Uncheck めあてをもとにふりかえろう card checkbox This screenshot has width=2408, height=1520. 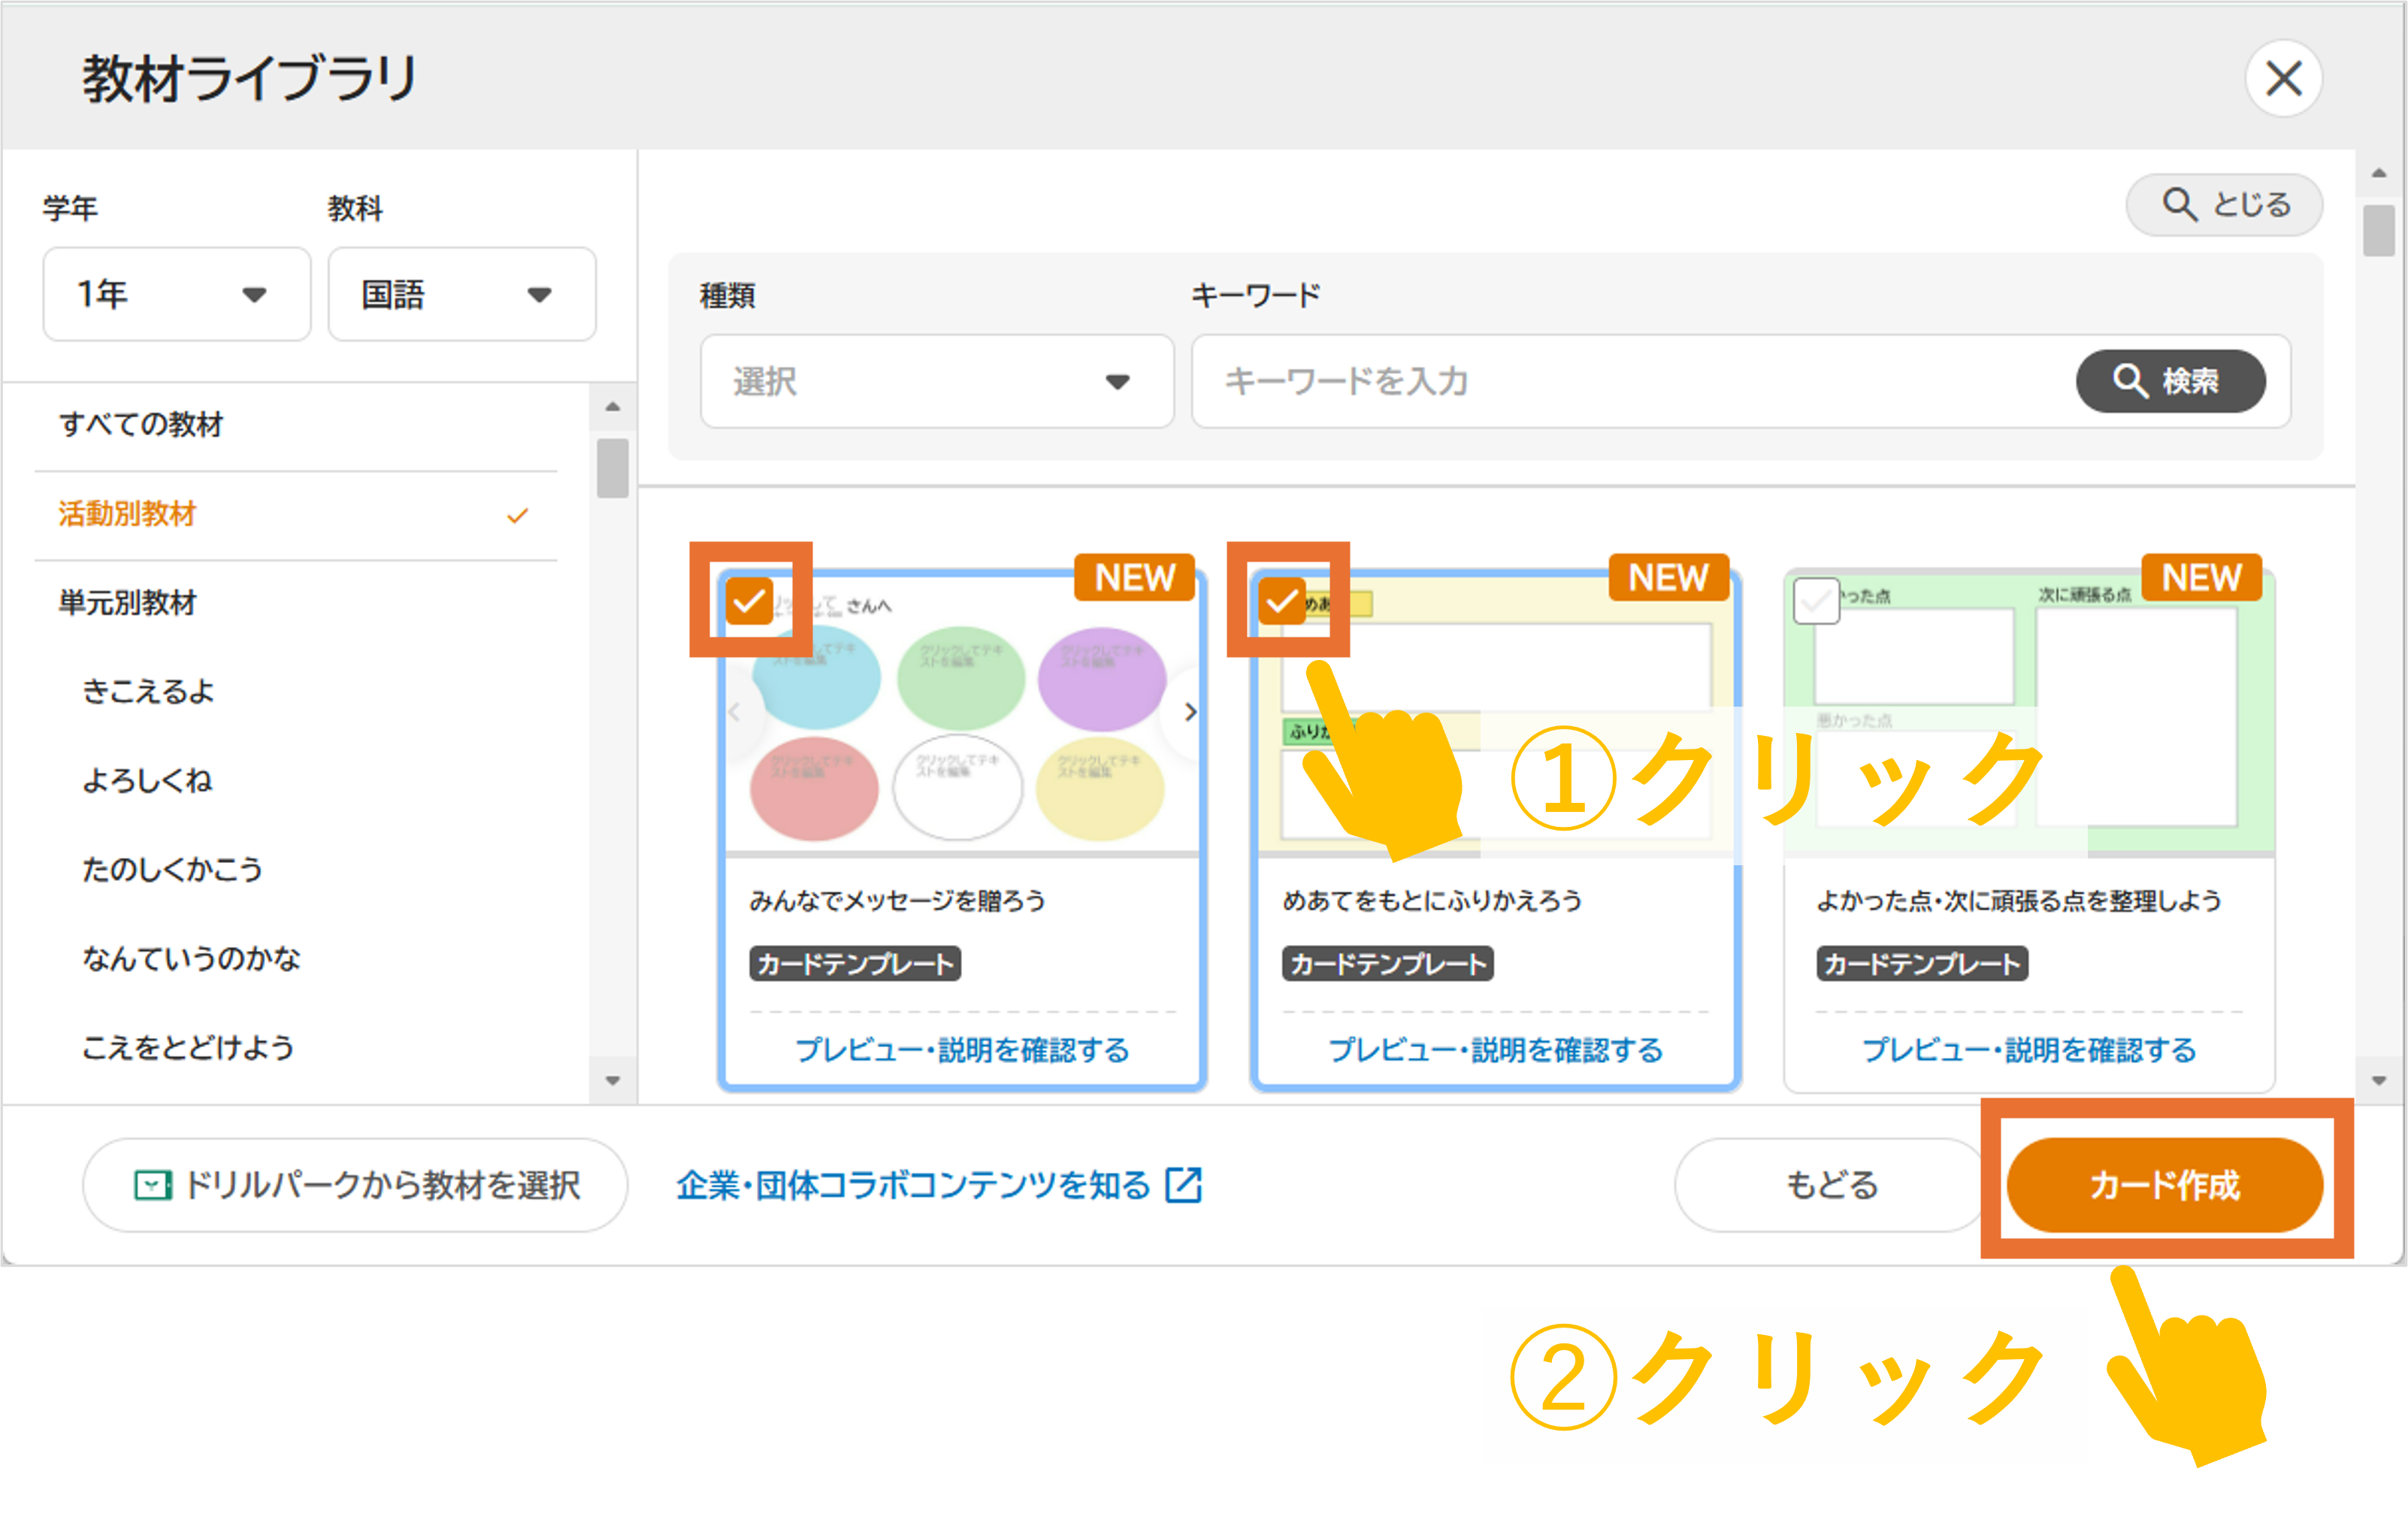(x=1282, y=601)
